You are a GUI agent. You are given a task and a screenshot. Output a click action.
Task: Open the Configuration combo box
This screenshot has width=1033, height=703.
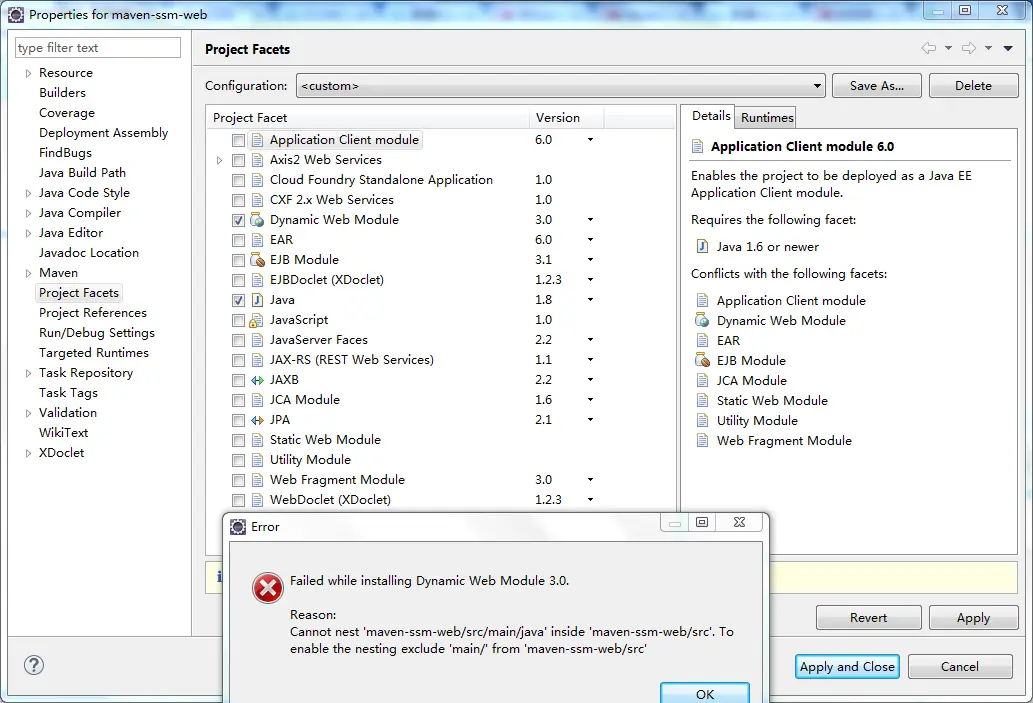561,86
